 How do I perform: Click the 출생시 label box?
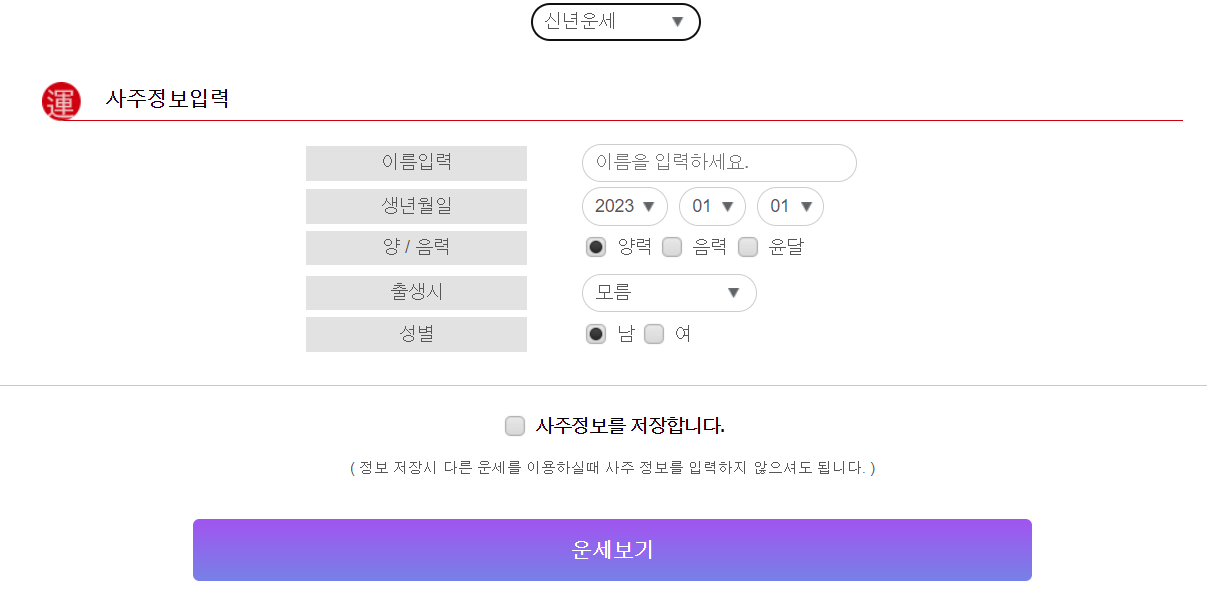[416, 292]
